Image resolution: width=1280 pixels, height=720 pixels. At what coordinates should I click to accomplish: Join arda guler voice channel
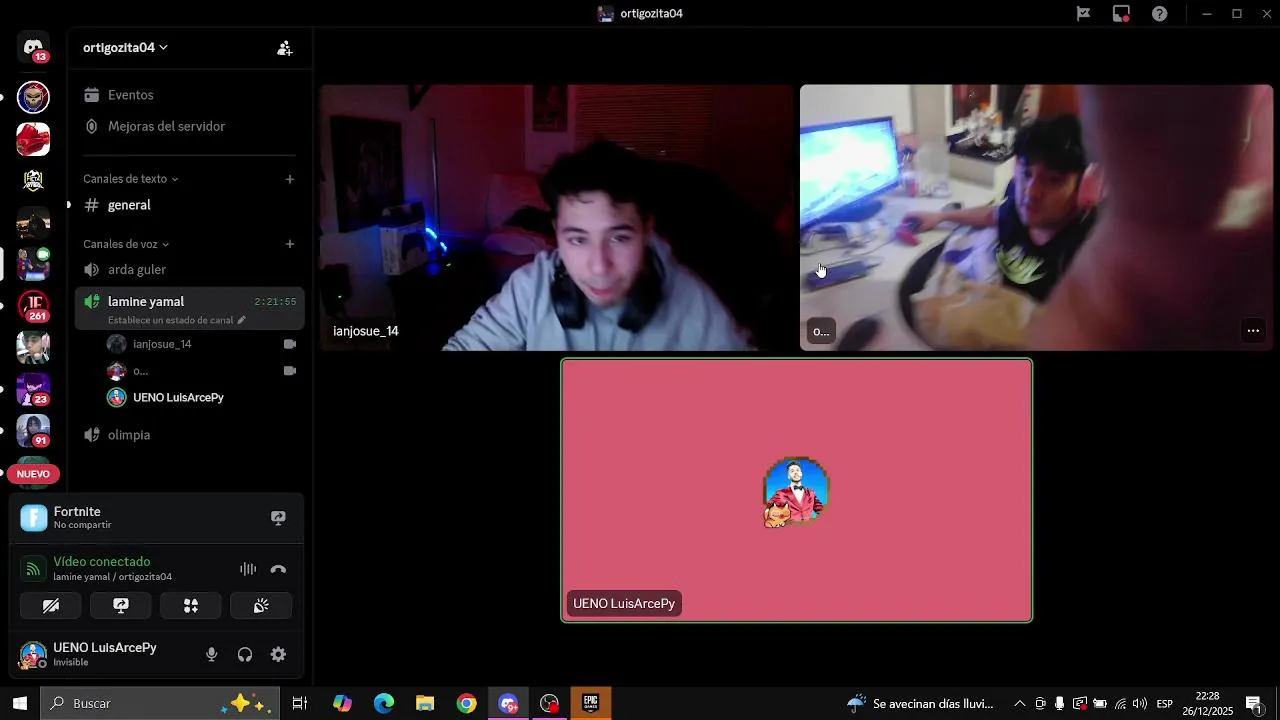tap(189, 270)
